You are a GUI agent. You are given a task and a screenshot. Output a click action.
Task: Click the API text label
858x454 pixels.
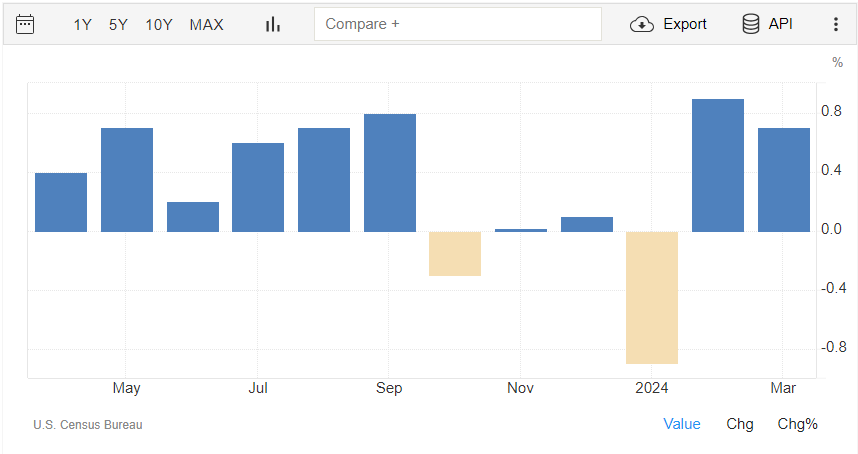tap(781, 24)
